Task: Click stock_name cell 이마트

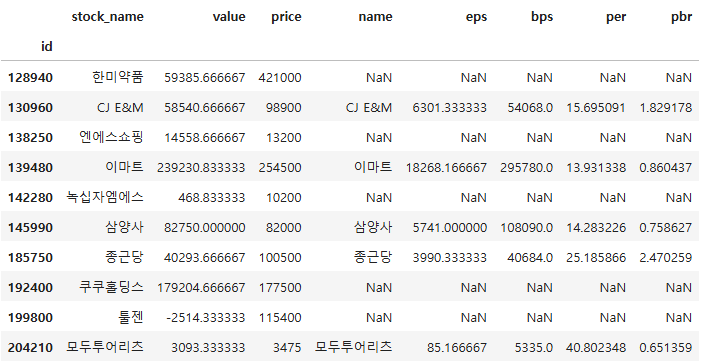Action: pyautogui.click(x=124, y=167)
